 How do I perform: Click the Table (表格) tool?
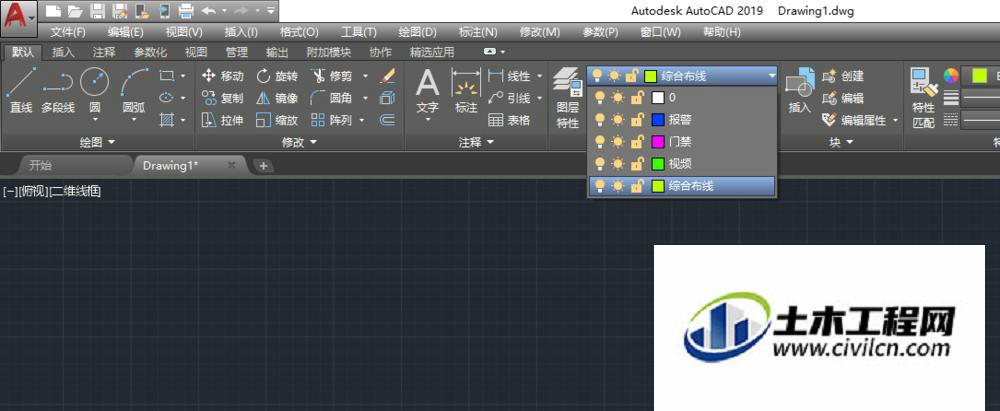(510, 120)
